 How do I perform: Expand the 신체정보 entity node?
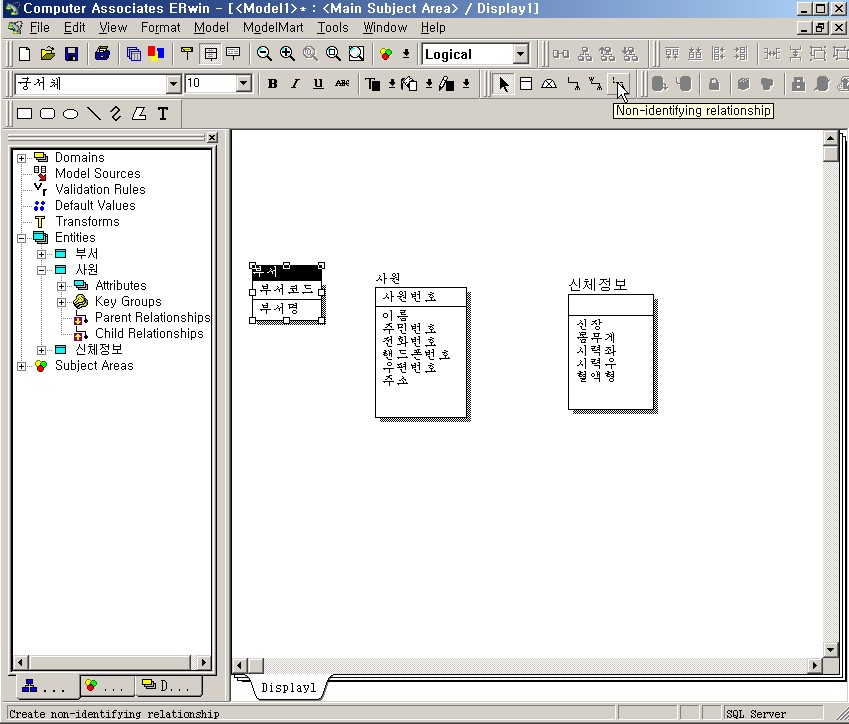point(41,350)
